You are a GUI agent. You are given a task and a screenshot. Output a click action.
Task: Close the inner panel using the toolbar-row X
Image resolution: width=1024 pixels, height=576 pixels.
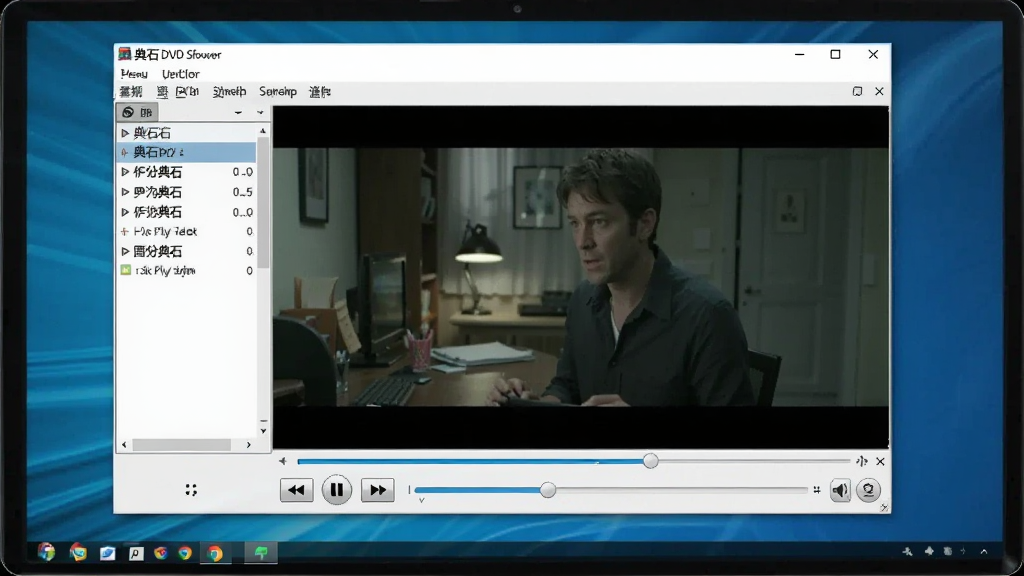[879, 91]
